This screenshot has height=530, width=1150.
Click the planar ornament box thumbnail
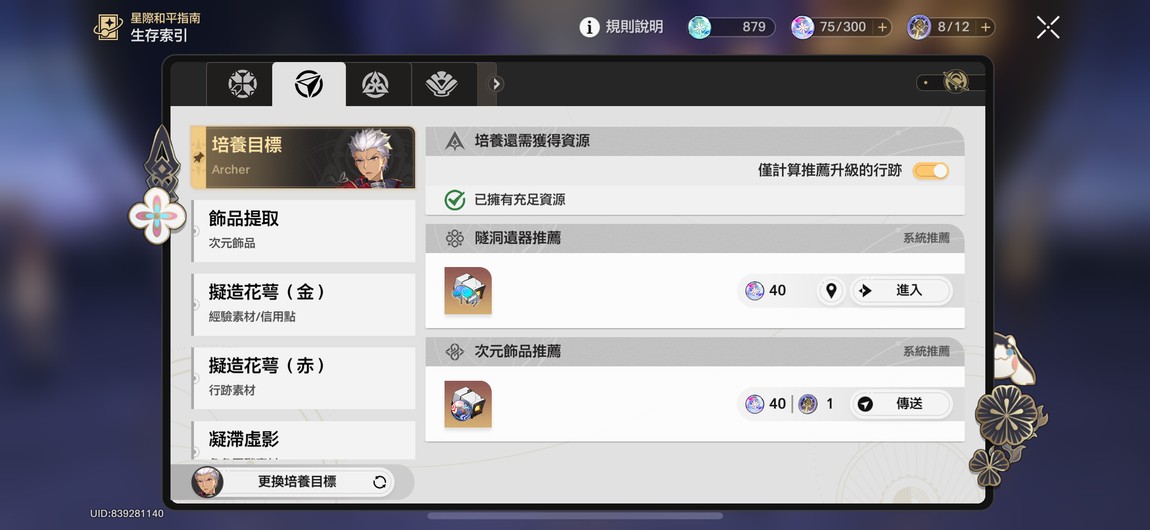(x=468, y=404)
